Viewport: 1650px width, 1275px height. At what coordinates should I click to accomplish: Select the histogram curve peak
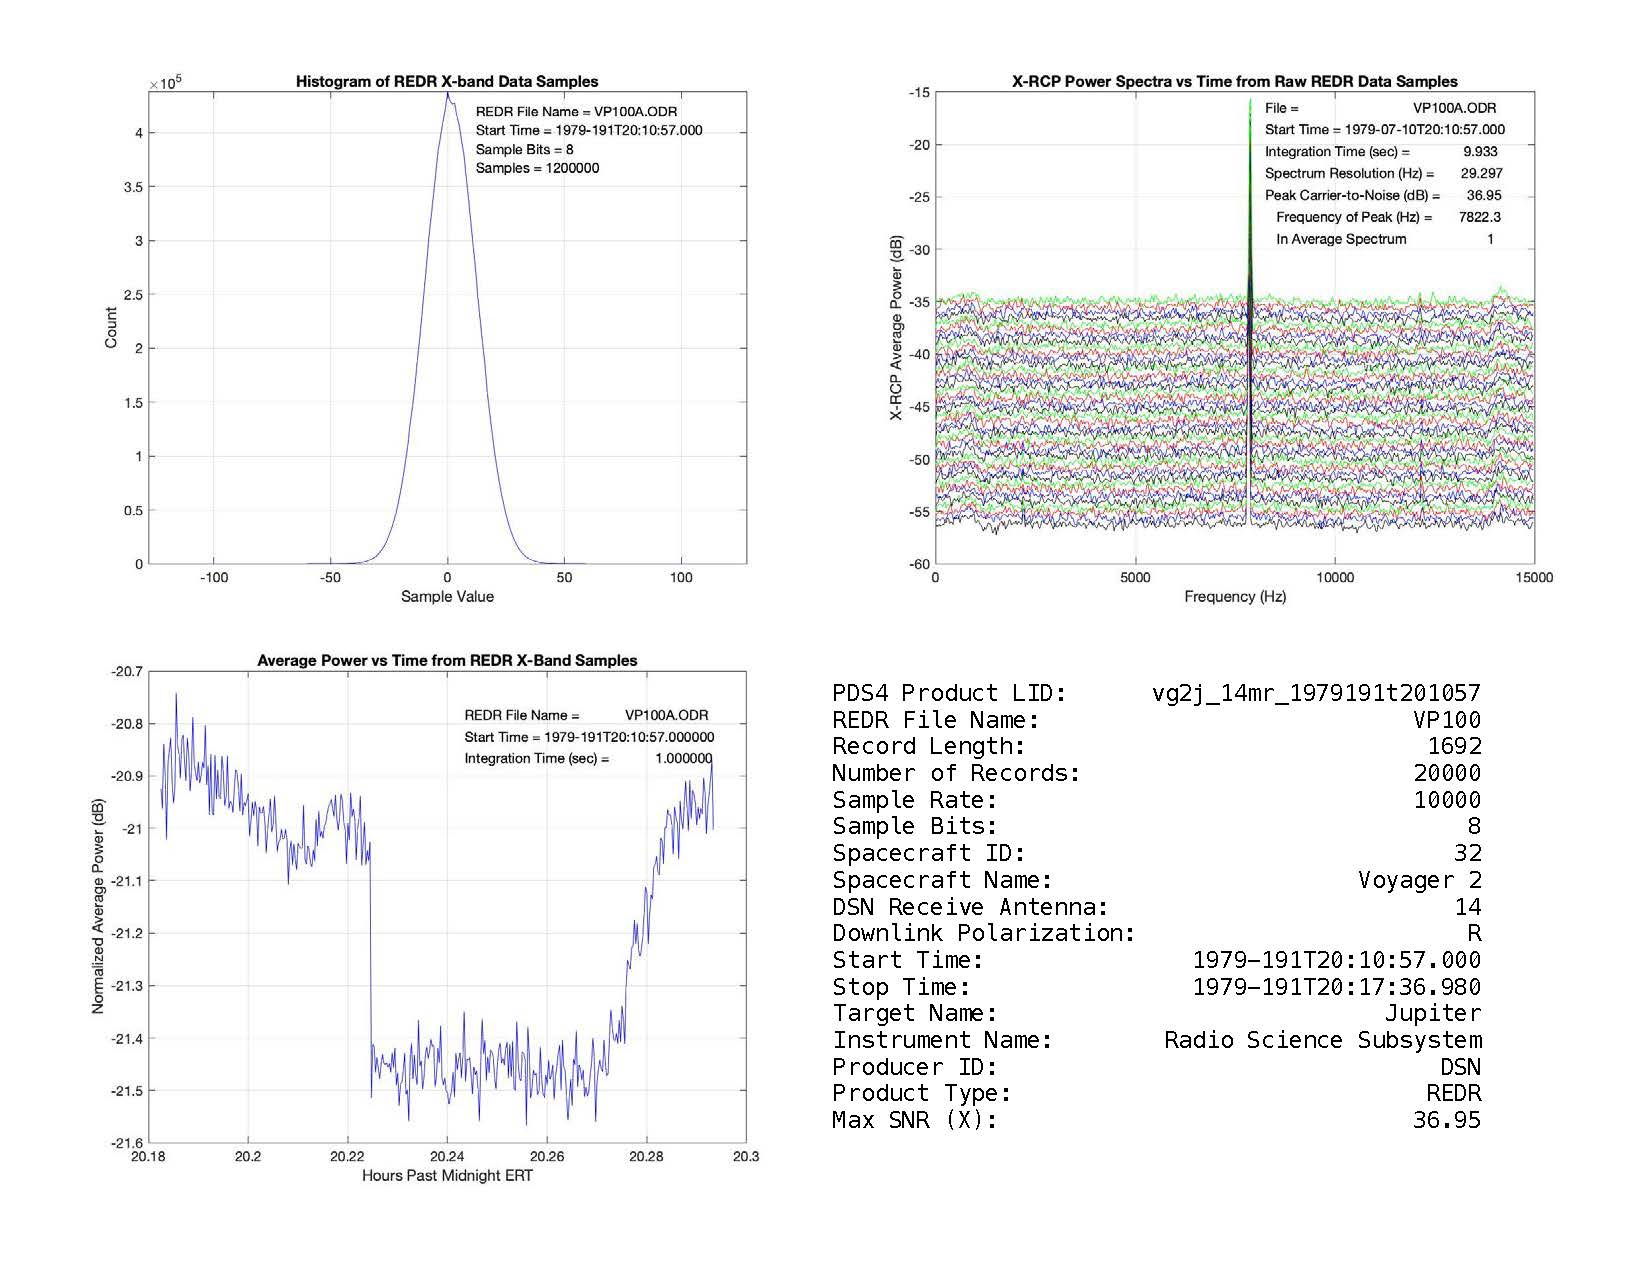pyautogui.click(x=448, y=97)
